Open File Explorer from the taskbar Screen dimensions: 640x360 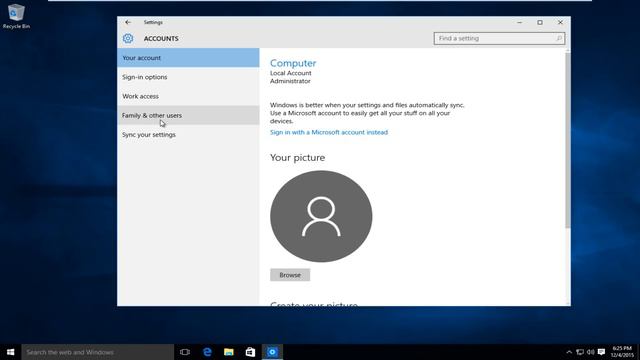click(229, 352)
